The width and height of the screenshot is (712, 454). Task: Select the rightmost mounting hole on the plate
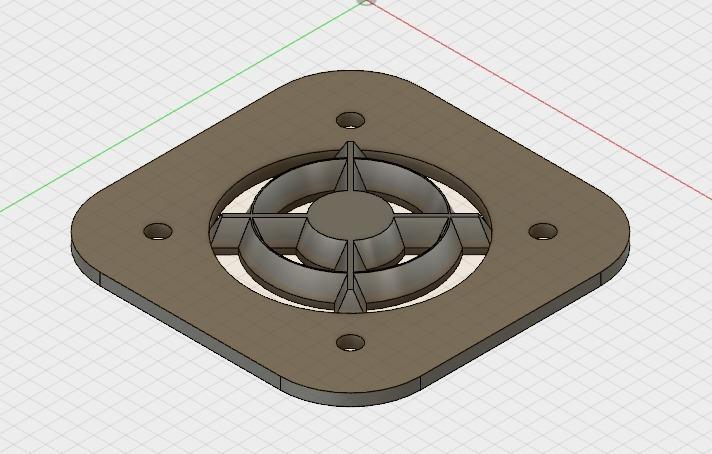pos(543,232)
